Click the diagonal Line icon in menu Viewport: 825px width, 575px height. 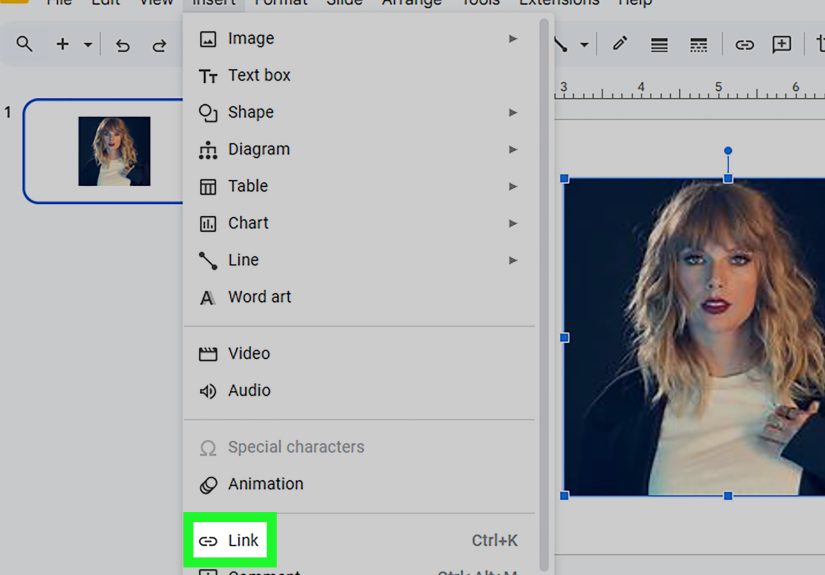pyautogui.click(x=208, y=260)
